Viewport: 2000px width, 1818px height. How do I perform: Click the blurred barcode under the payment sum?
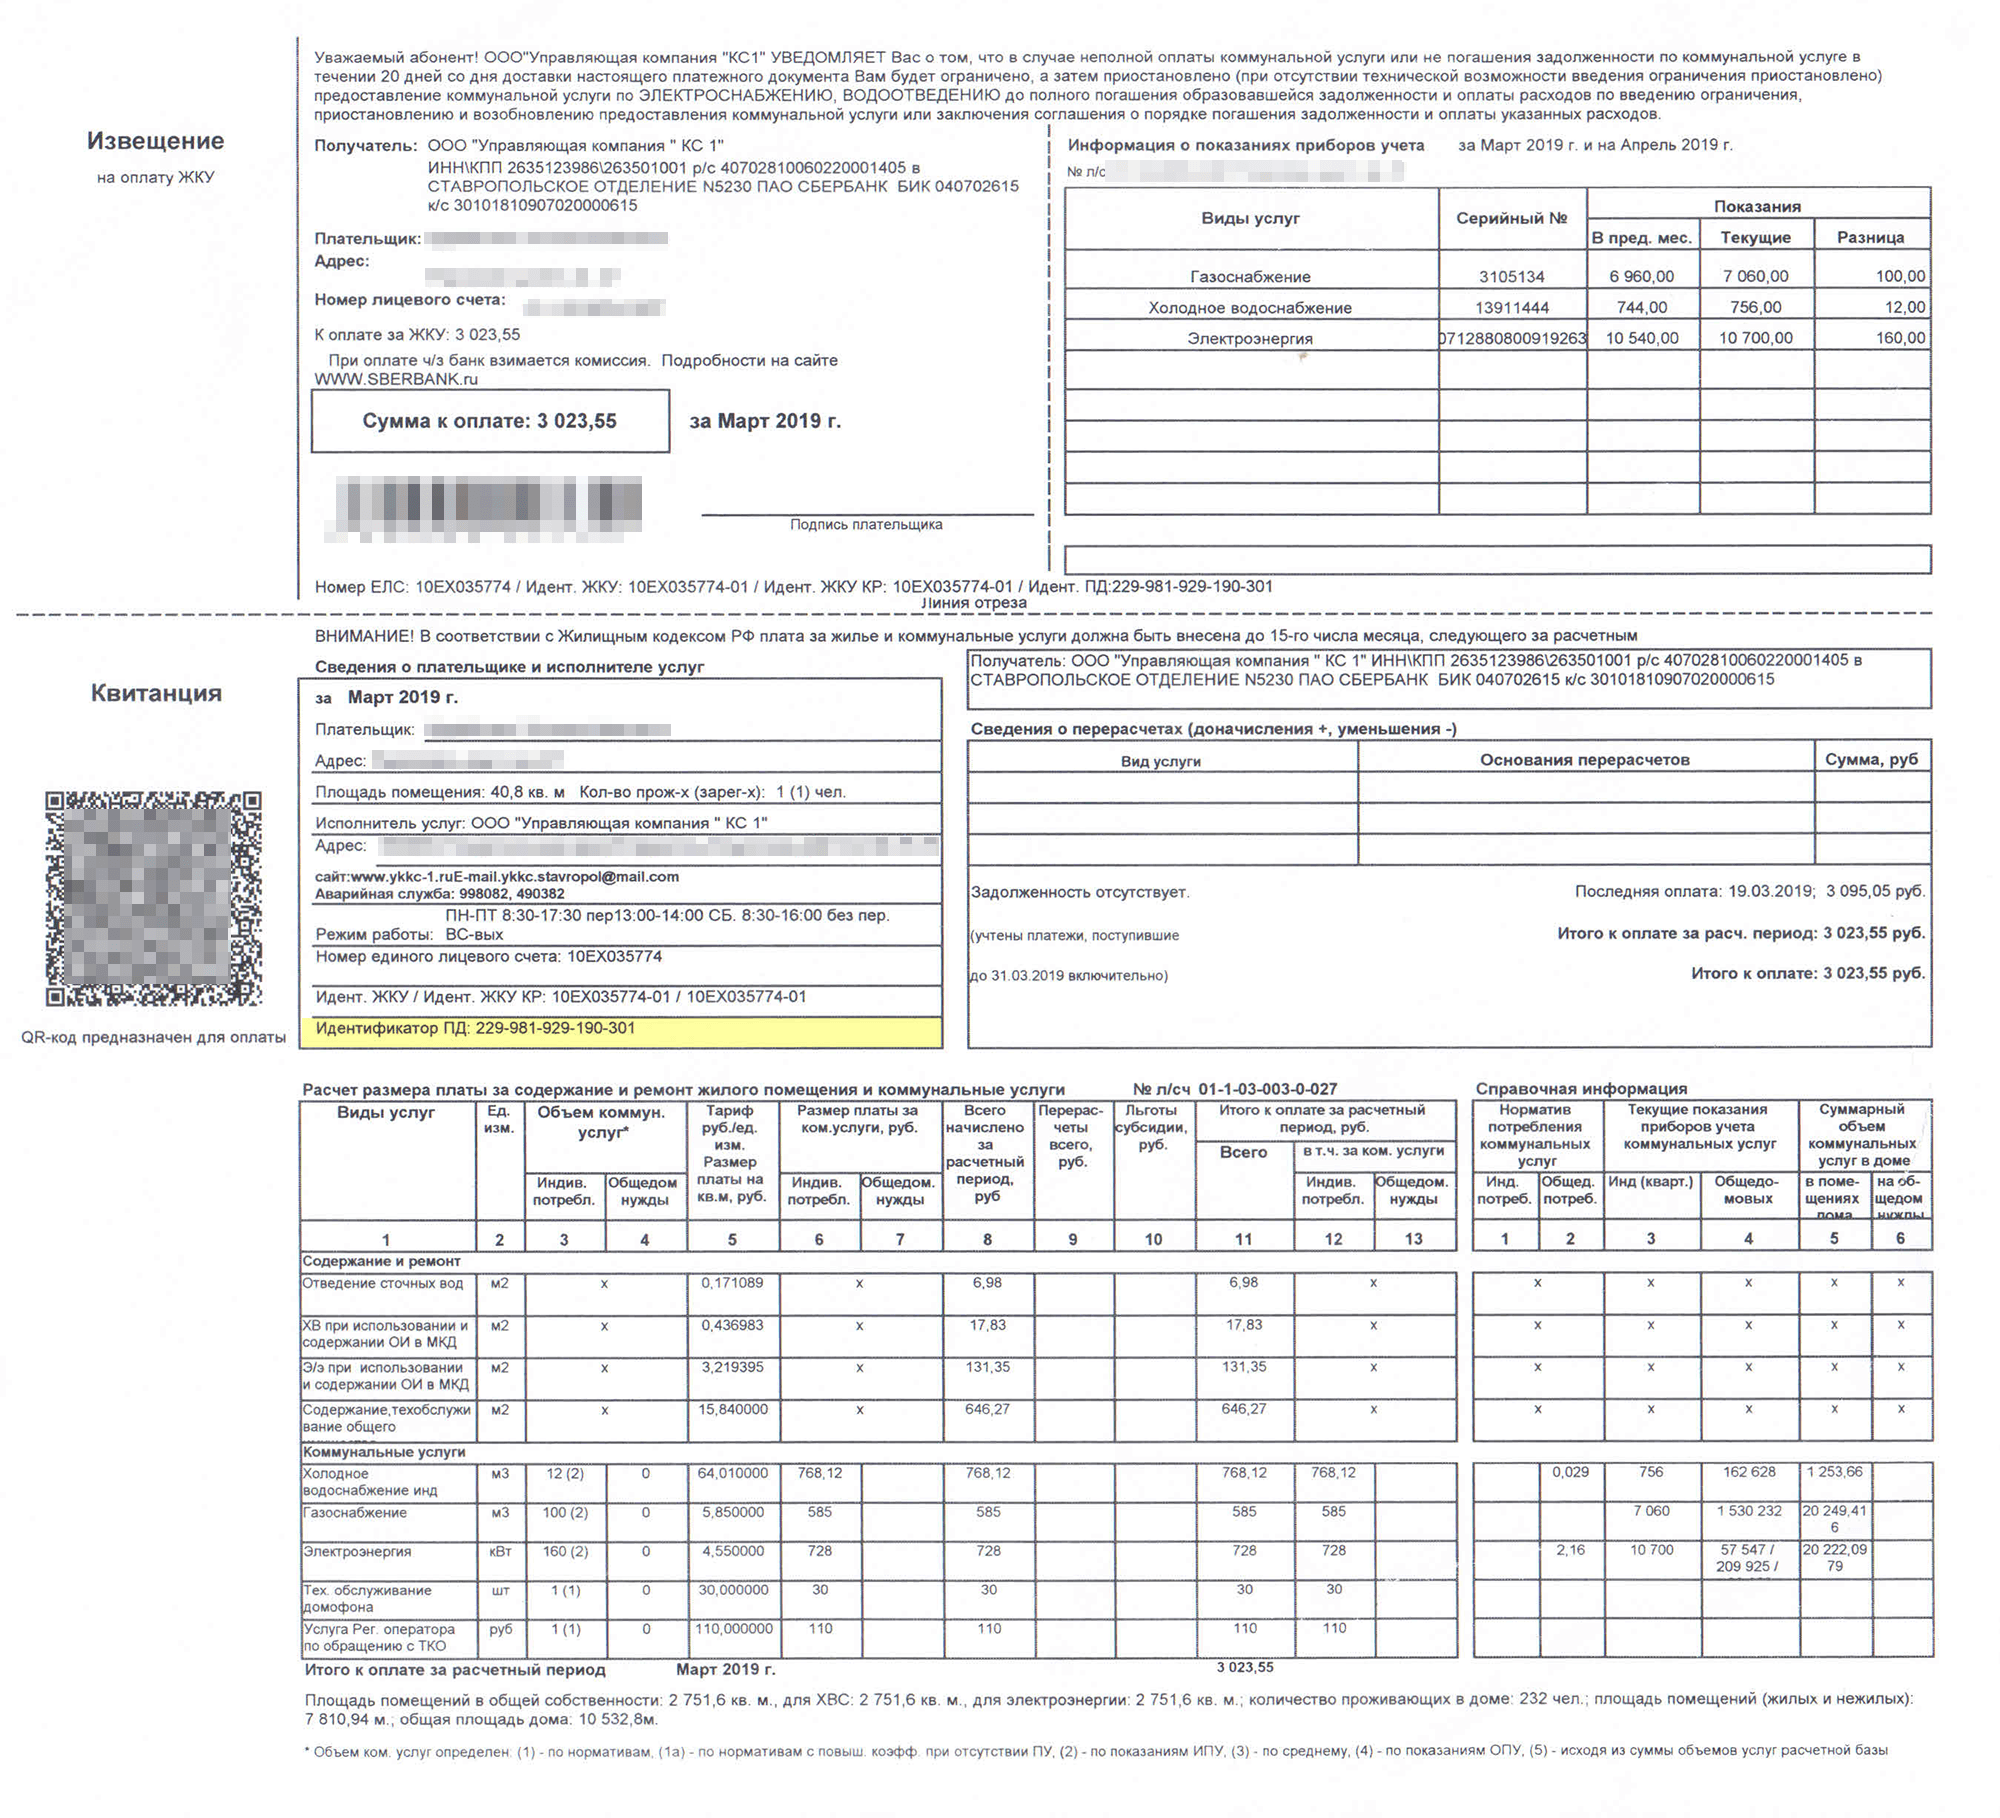point(489,509)
